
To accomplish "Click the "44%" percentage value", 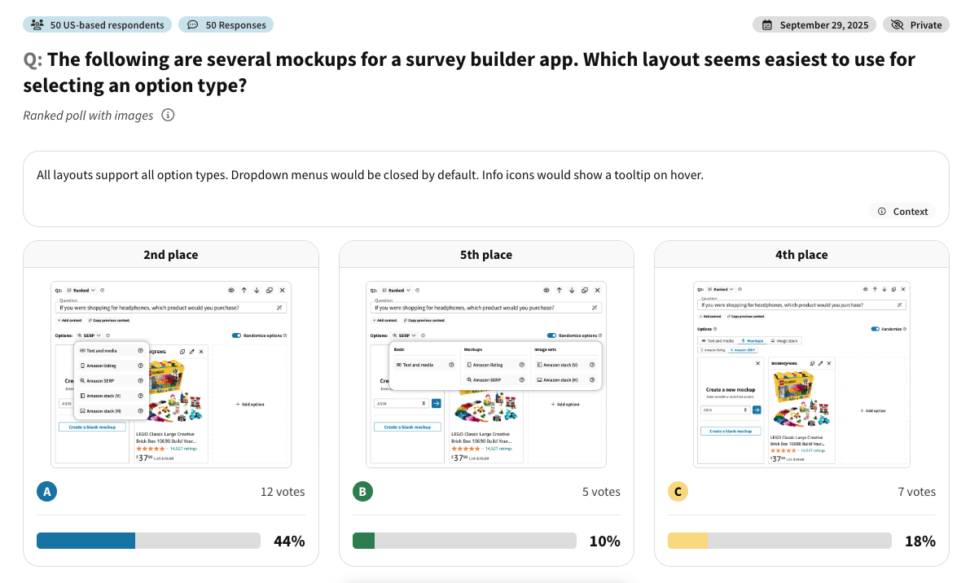I will tap(290, 541).
